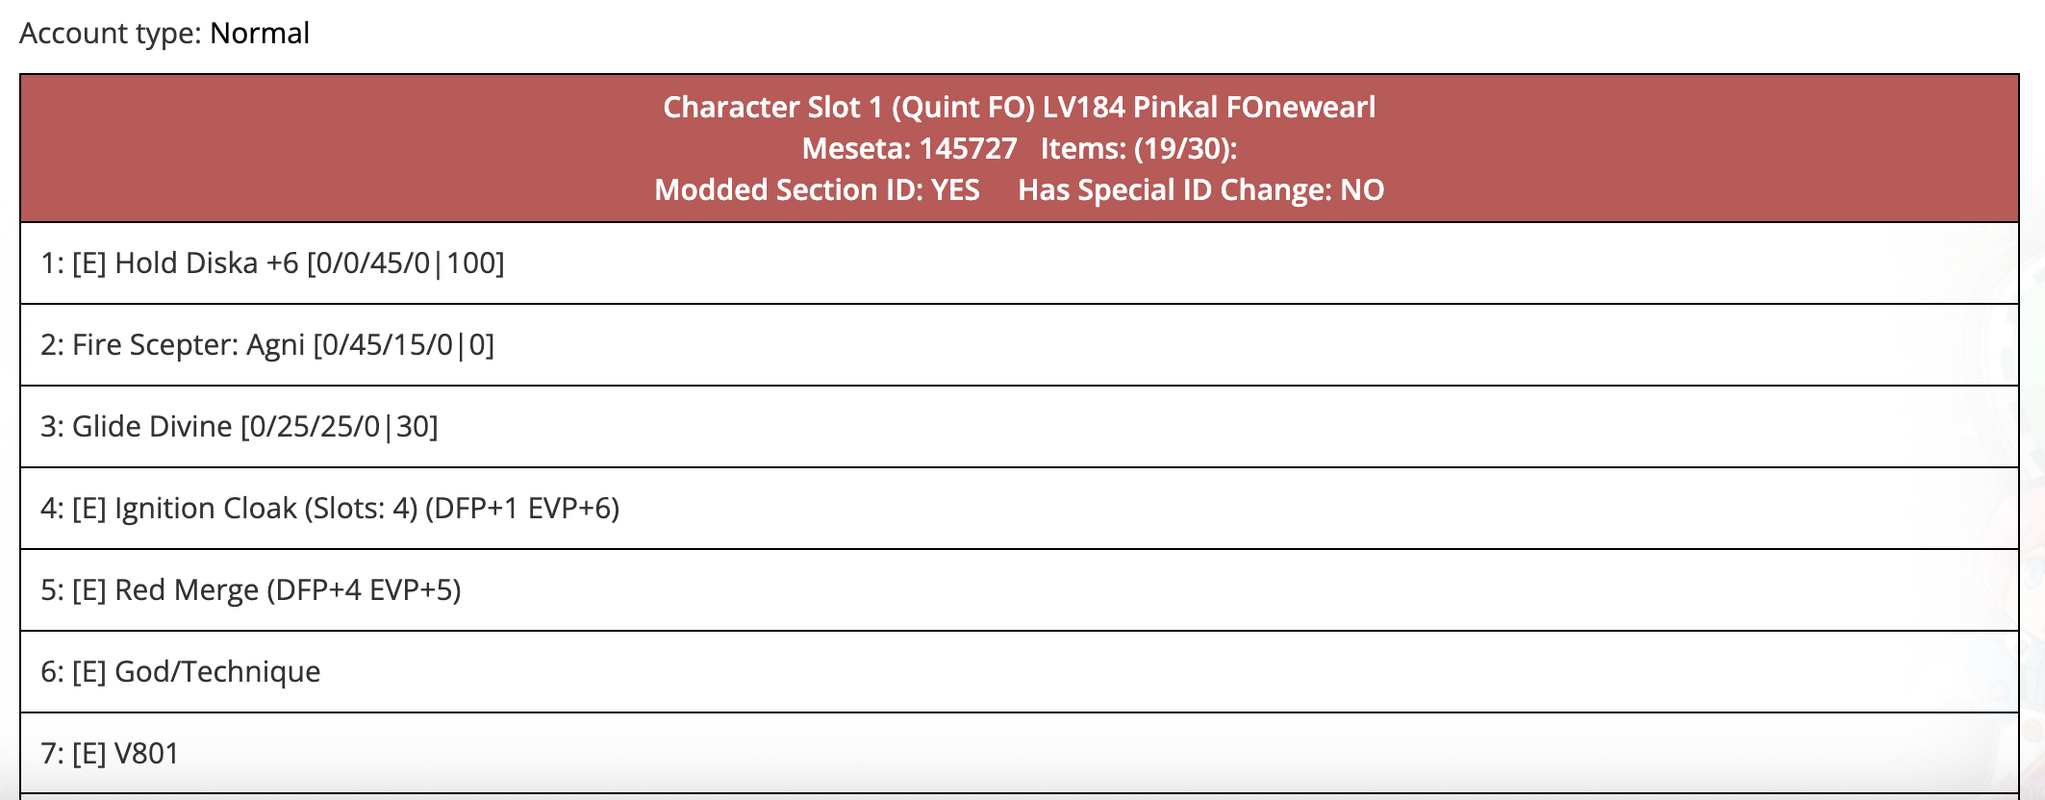Viewport: 2045px width, 800px height.
Task: Click the Has Special ID Change: NO text
Action: [1201, 190]
